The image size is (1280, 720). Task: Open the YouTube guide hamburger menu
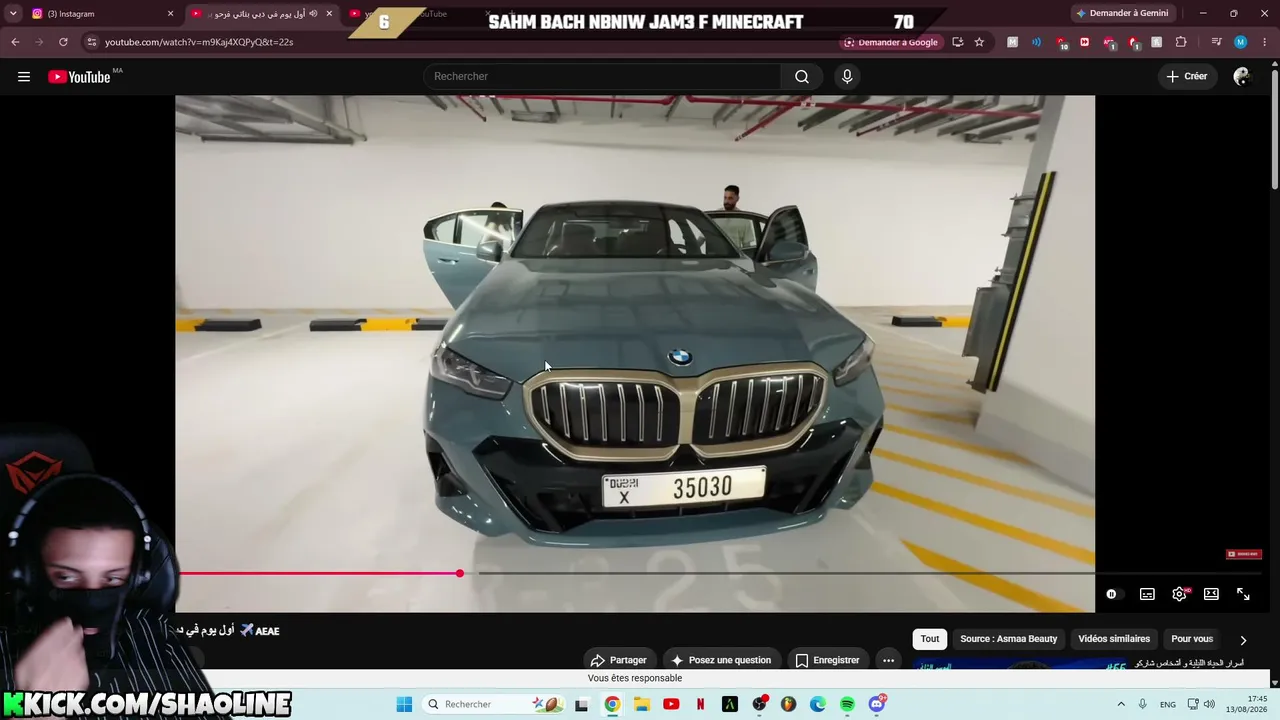24,77
